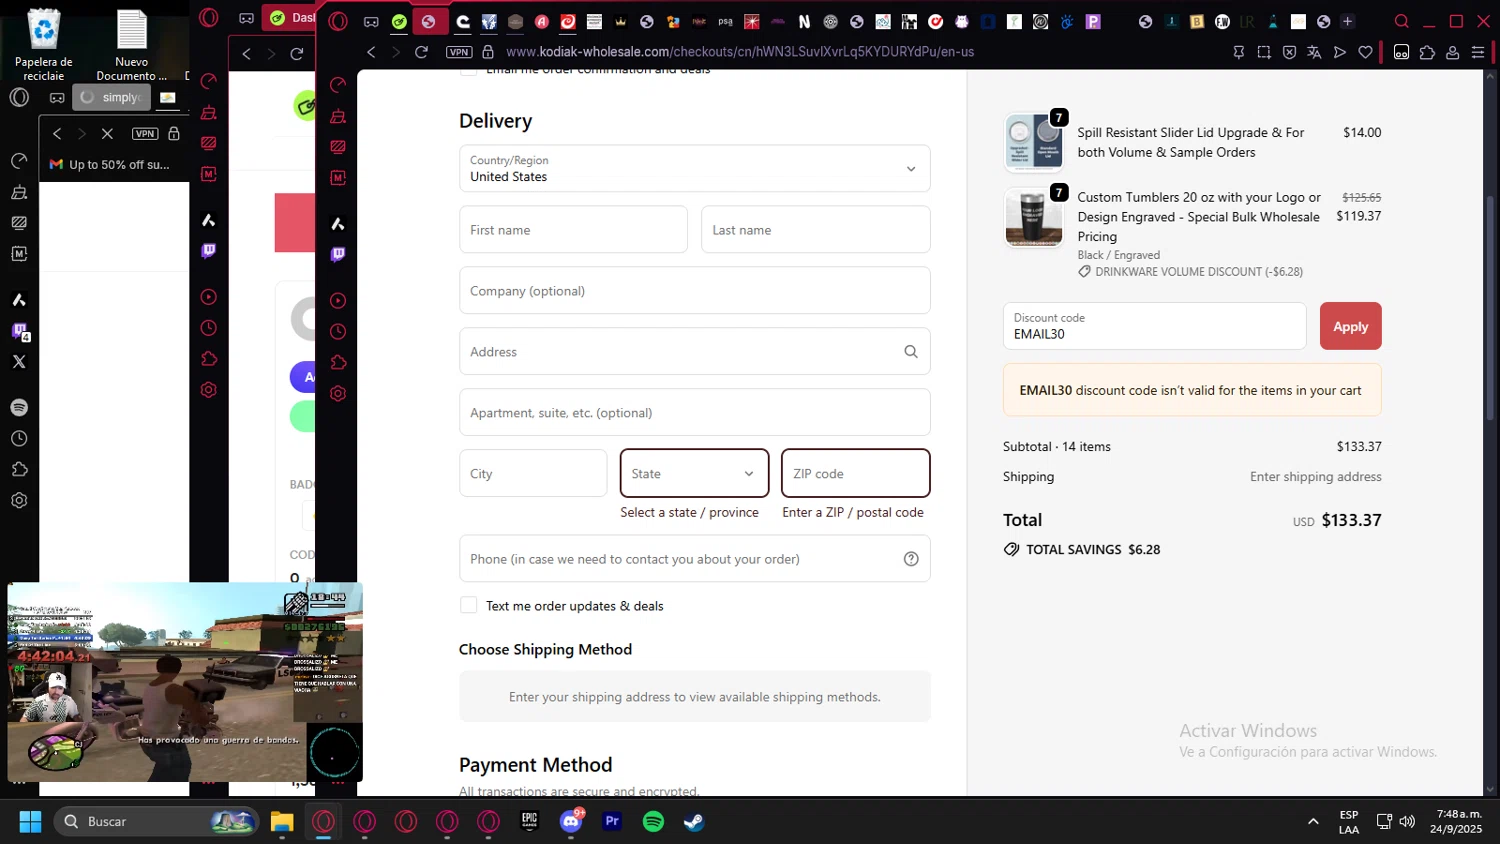Viewport: 1500px width, 844px height.
Task: Select the simply tab in leftmost window
Action: click(111, 97)
